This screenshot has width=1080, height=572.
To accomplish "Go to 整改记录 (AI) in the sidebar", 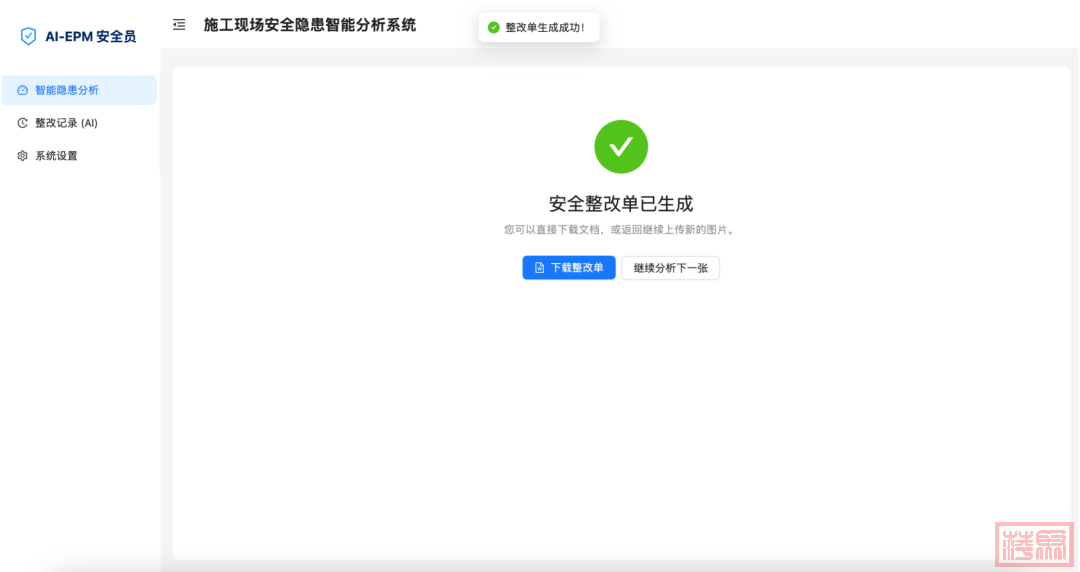I will [x=66, y=123].
